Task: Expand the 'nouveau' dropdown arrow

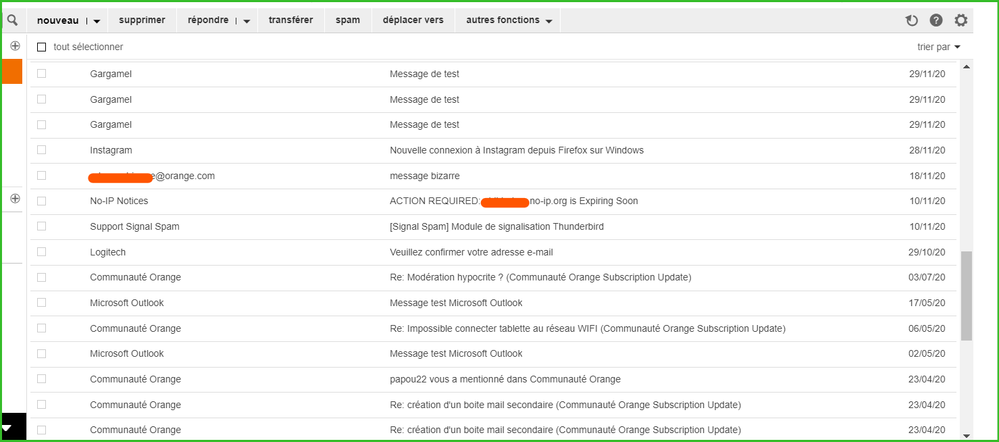Action: point(97,21)
